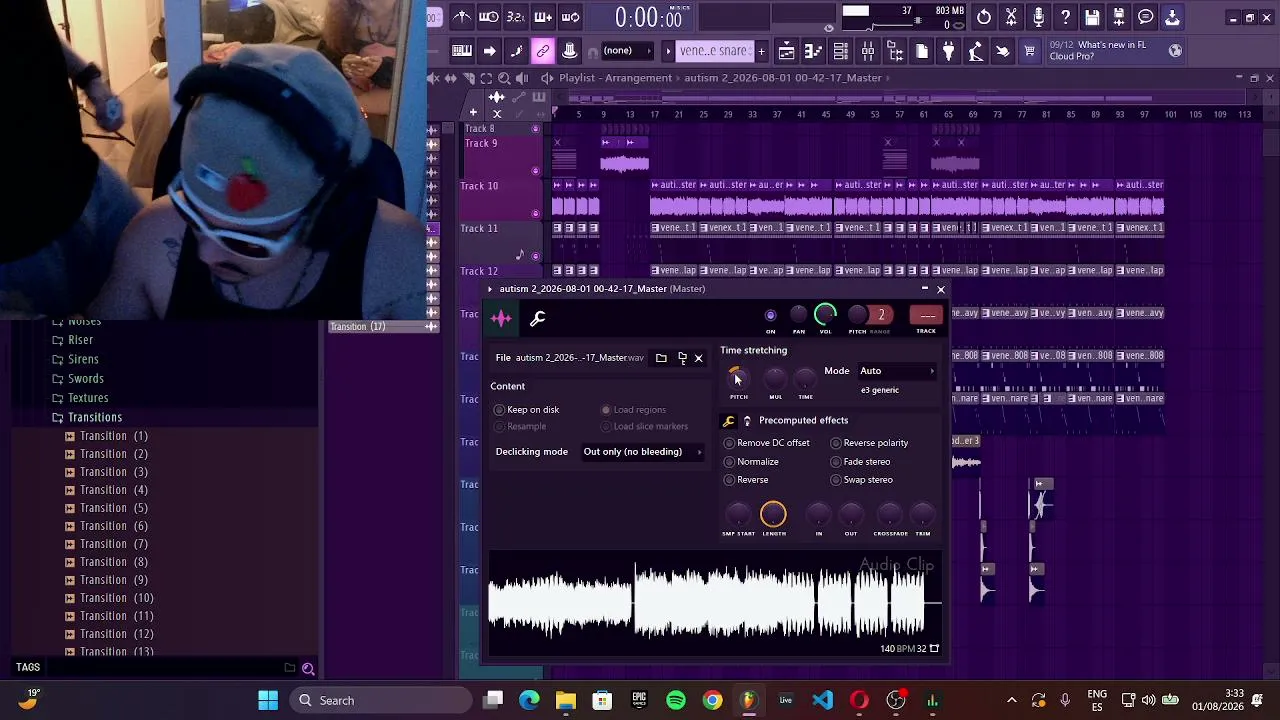Click the Windows Start button
The image size is (1280, 720).
point(268,700)
